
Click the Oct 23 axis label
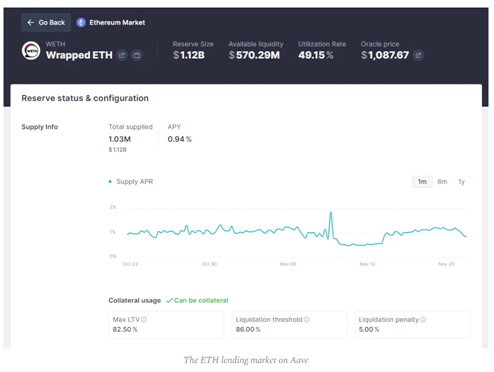(x=130, y=264)
